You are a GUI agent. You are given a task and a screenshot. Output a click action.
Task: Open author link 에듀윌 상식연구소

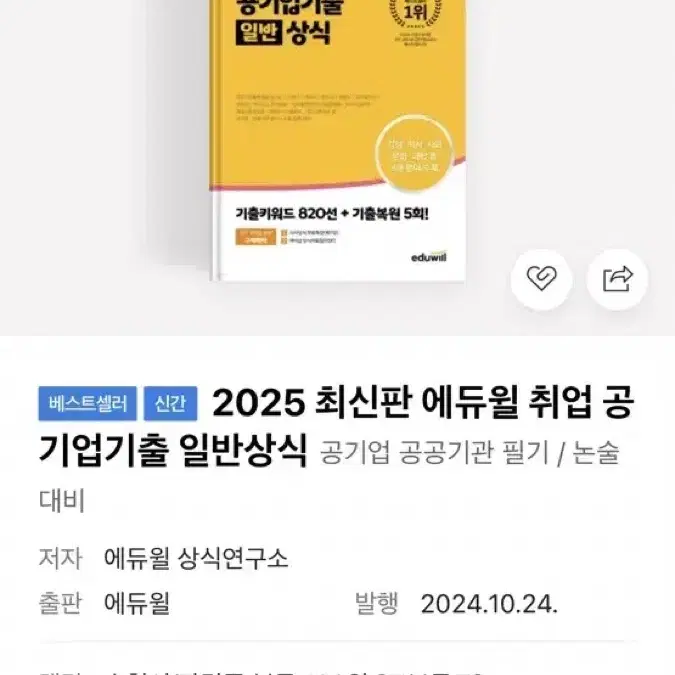tap(196, 558)
